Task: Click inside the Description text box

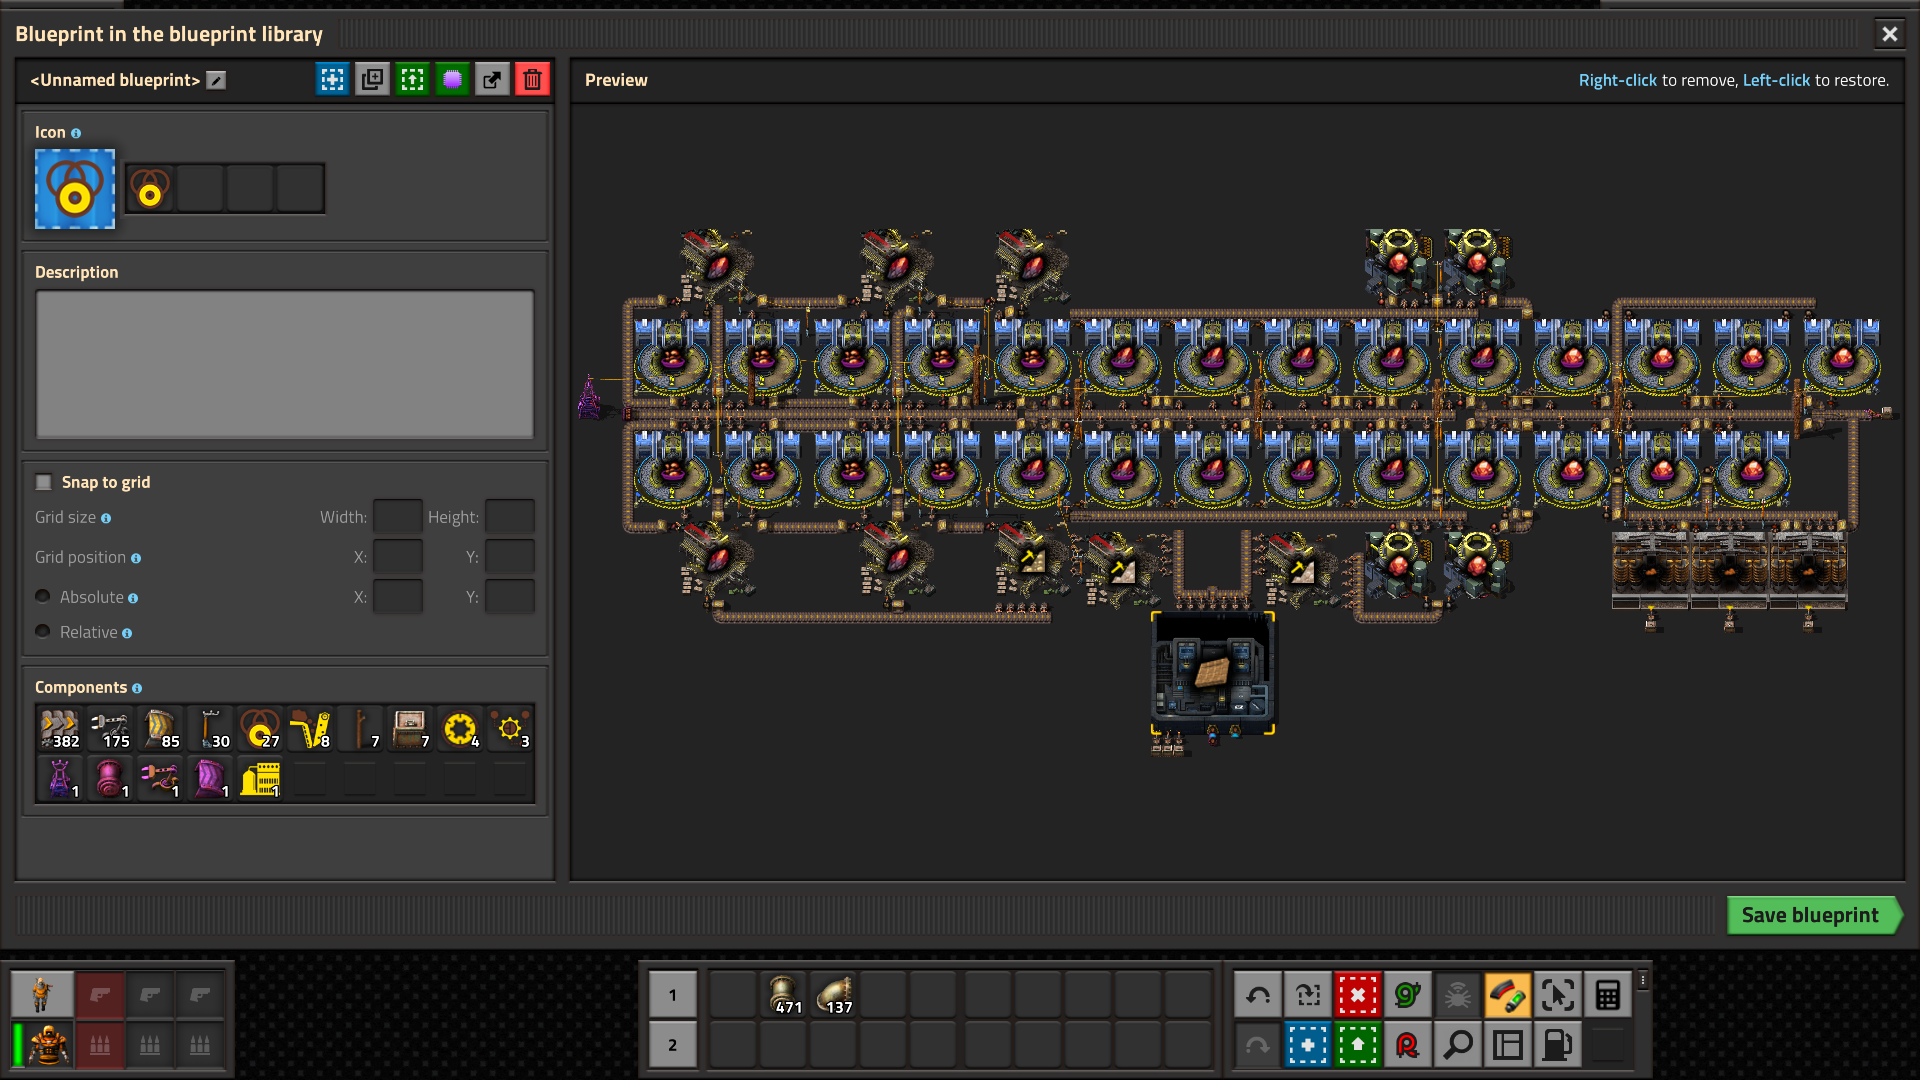Action: click(285, 364)
